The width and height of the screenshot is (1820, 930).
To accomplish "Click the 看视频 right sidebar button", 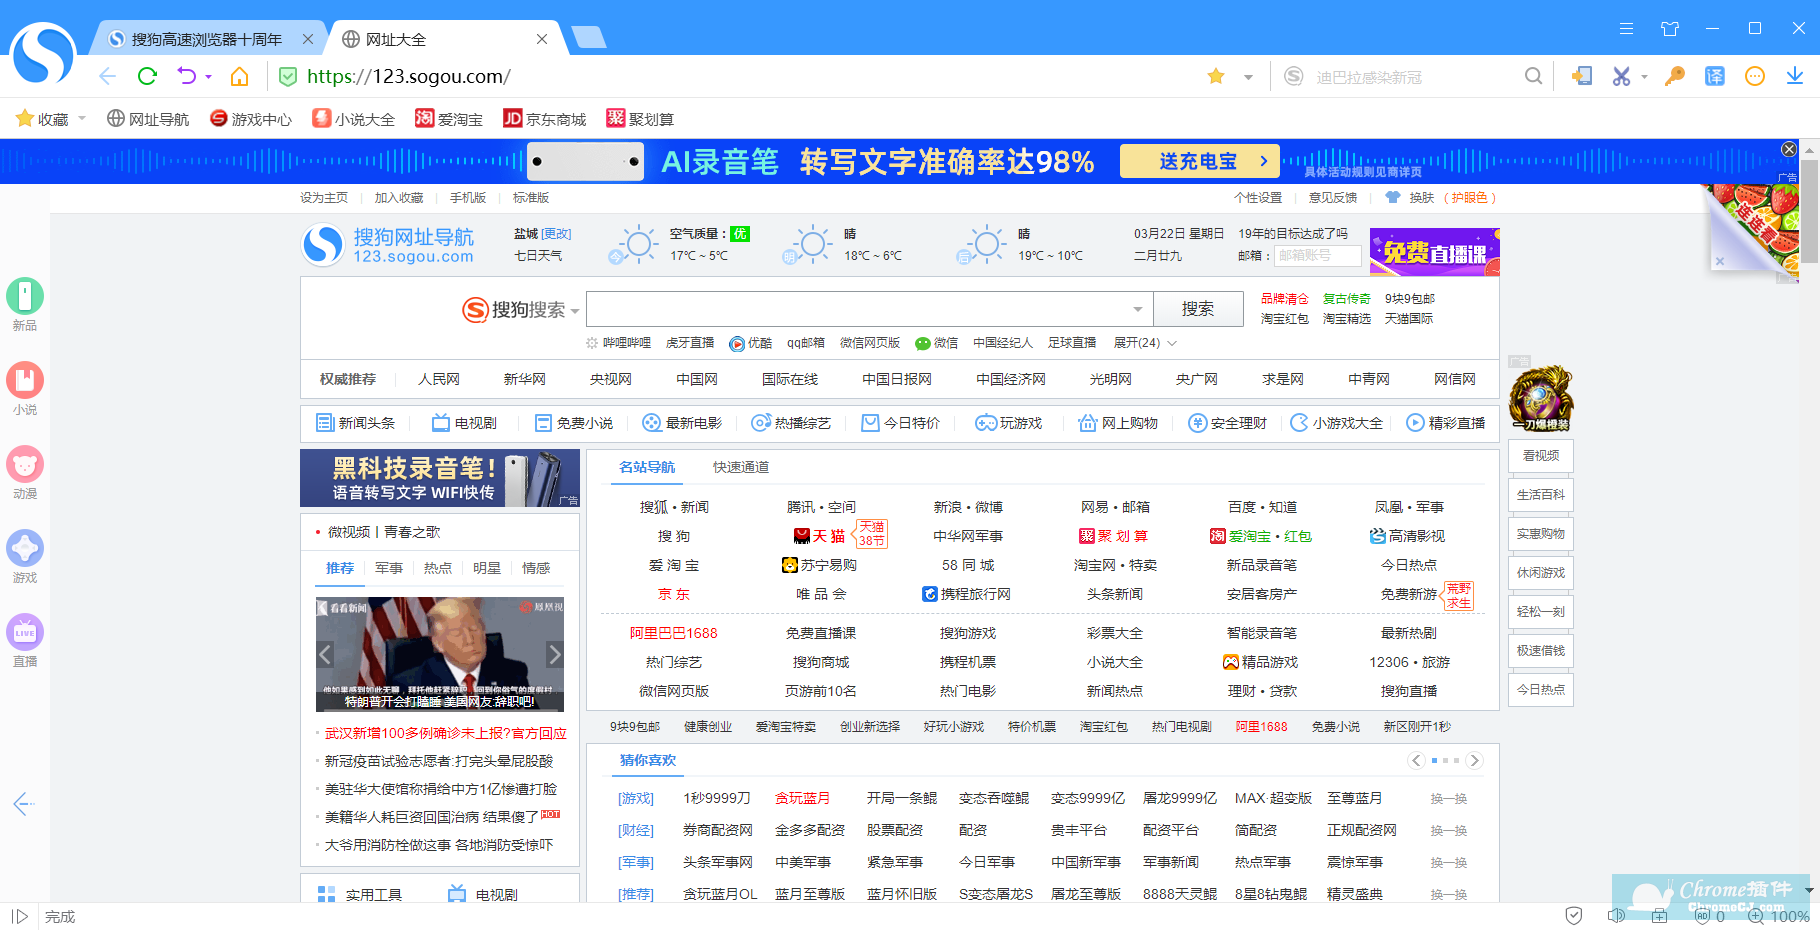I will pyautogui.click(x=1541, y=456).
